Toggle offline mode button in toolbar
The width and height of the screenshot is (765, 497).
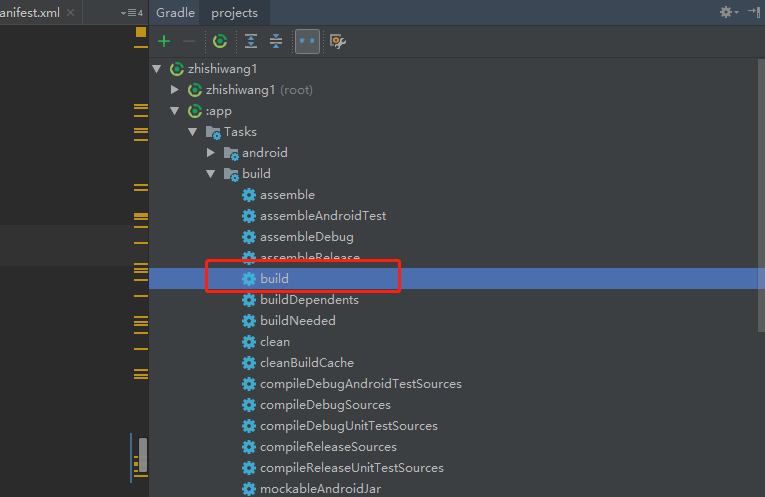tap(307, 41)
